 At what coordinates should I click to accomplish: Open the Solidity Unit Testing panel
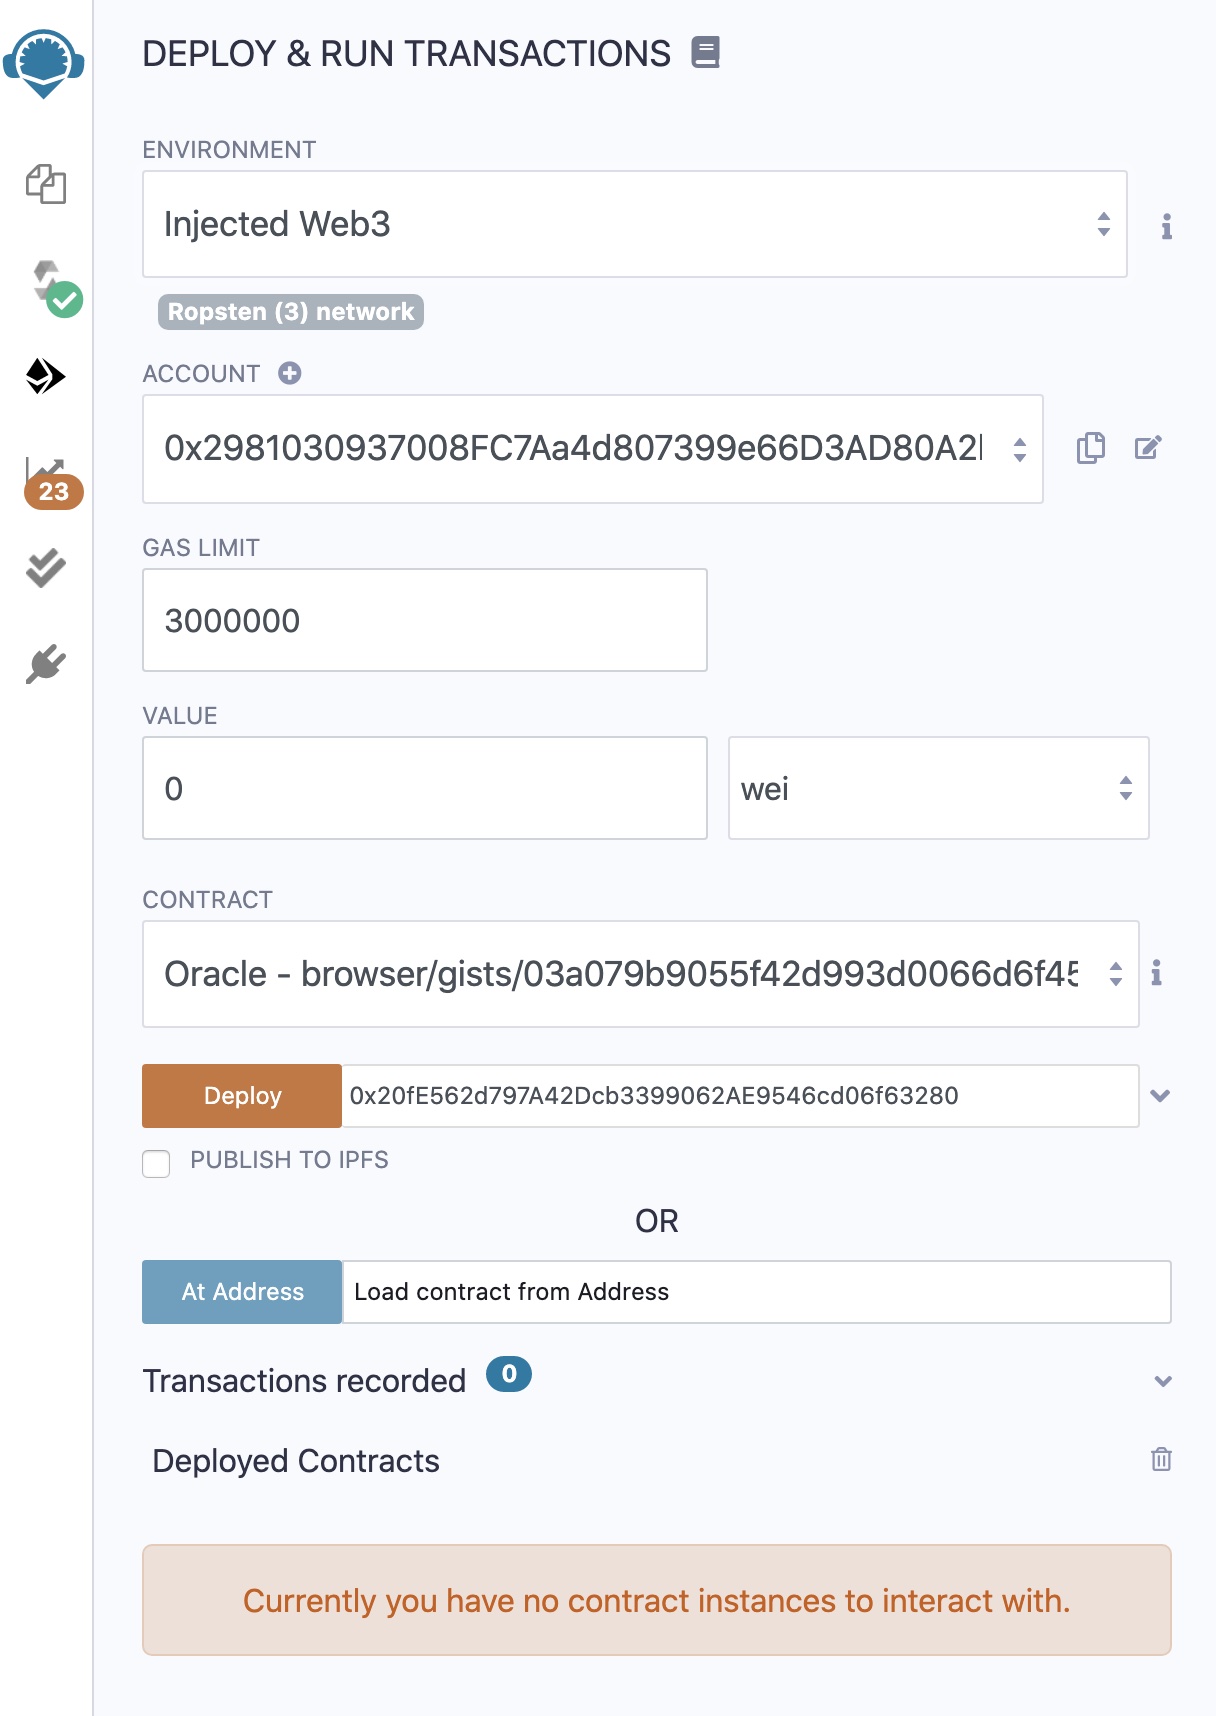coord(45,568)
